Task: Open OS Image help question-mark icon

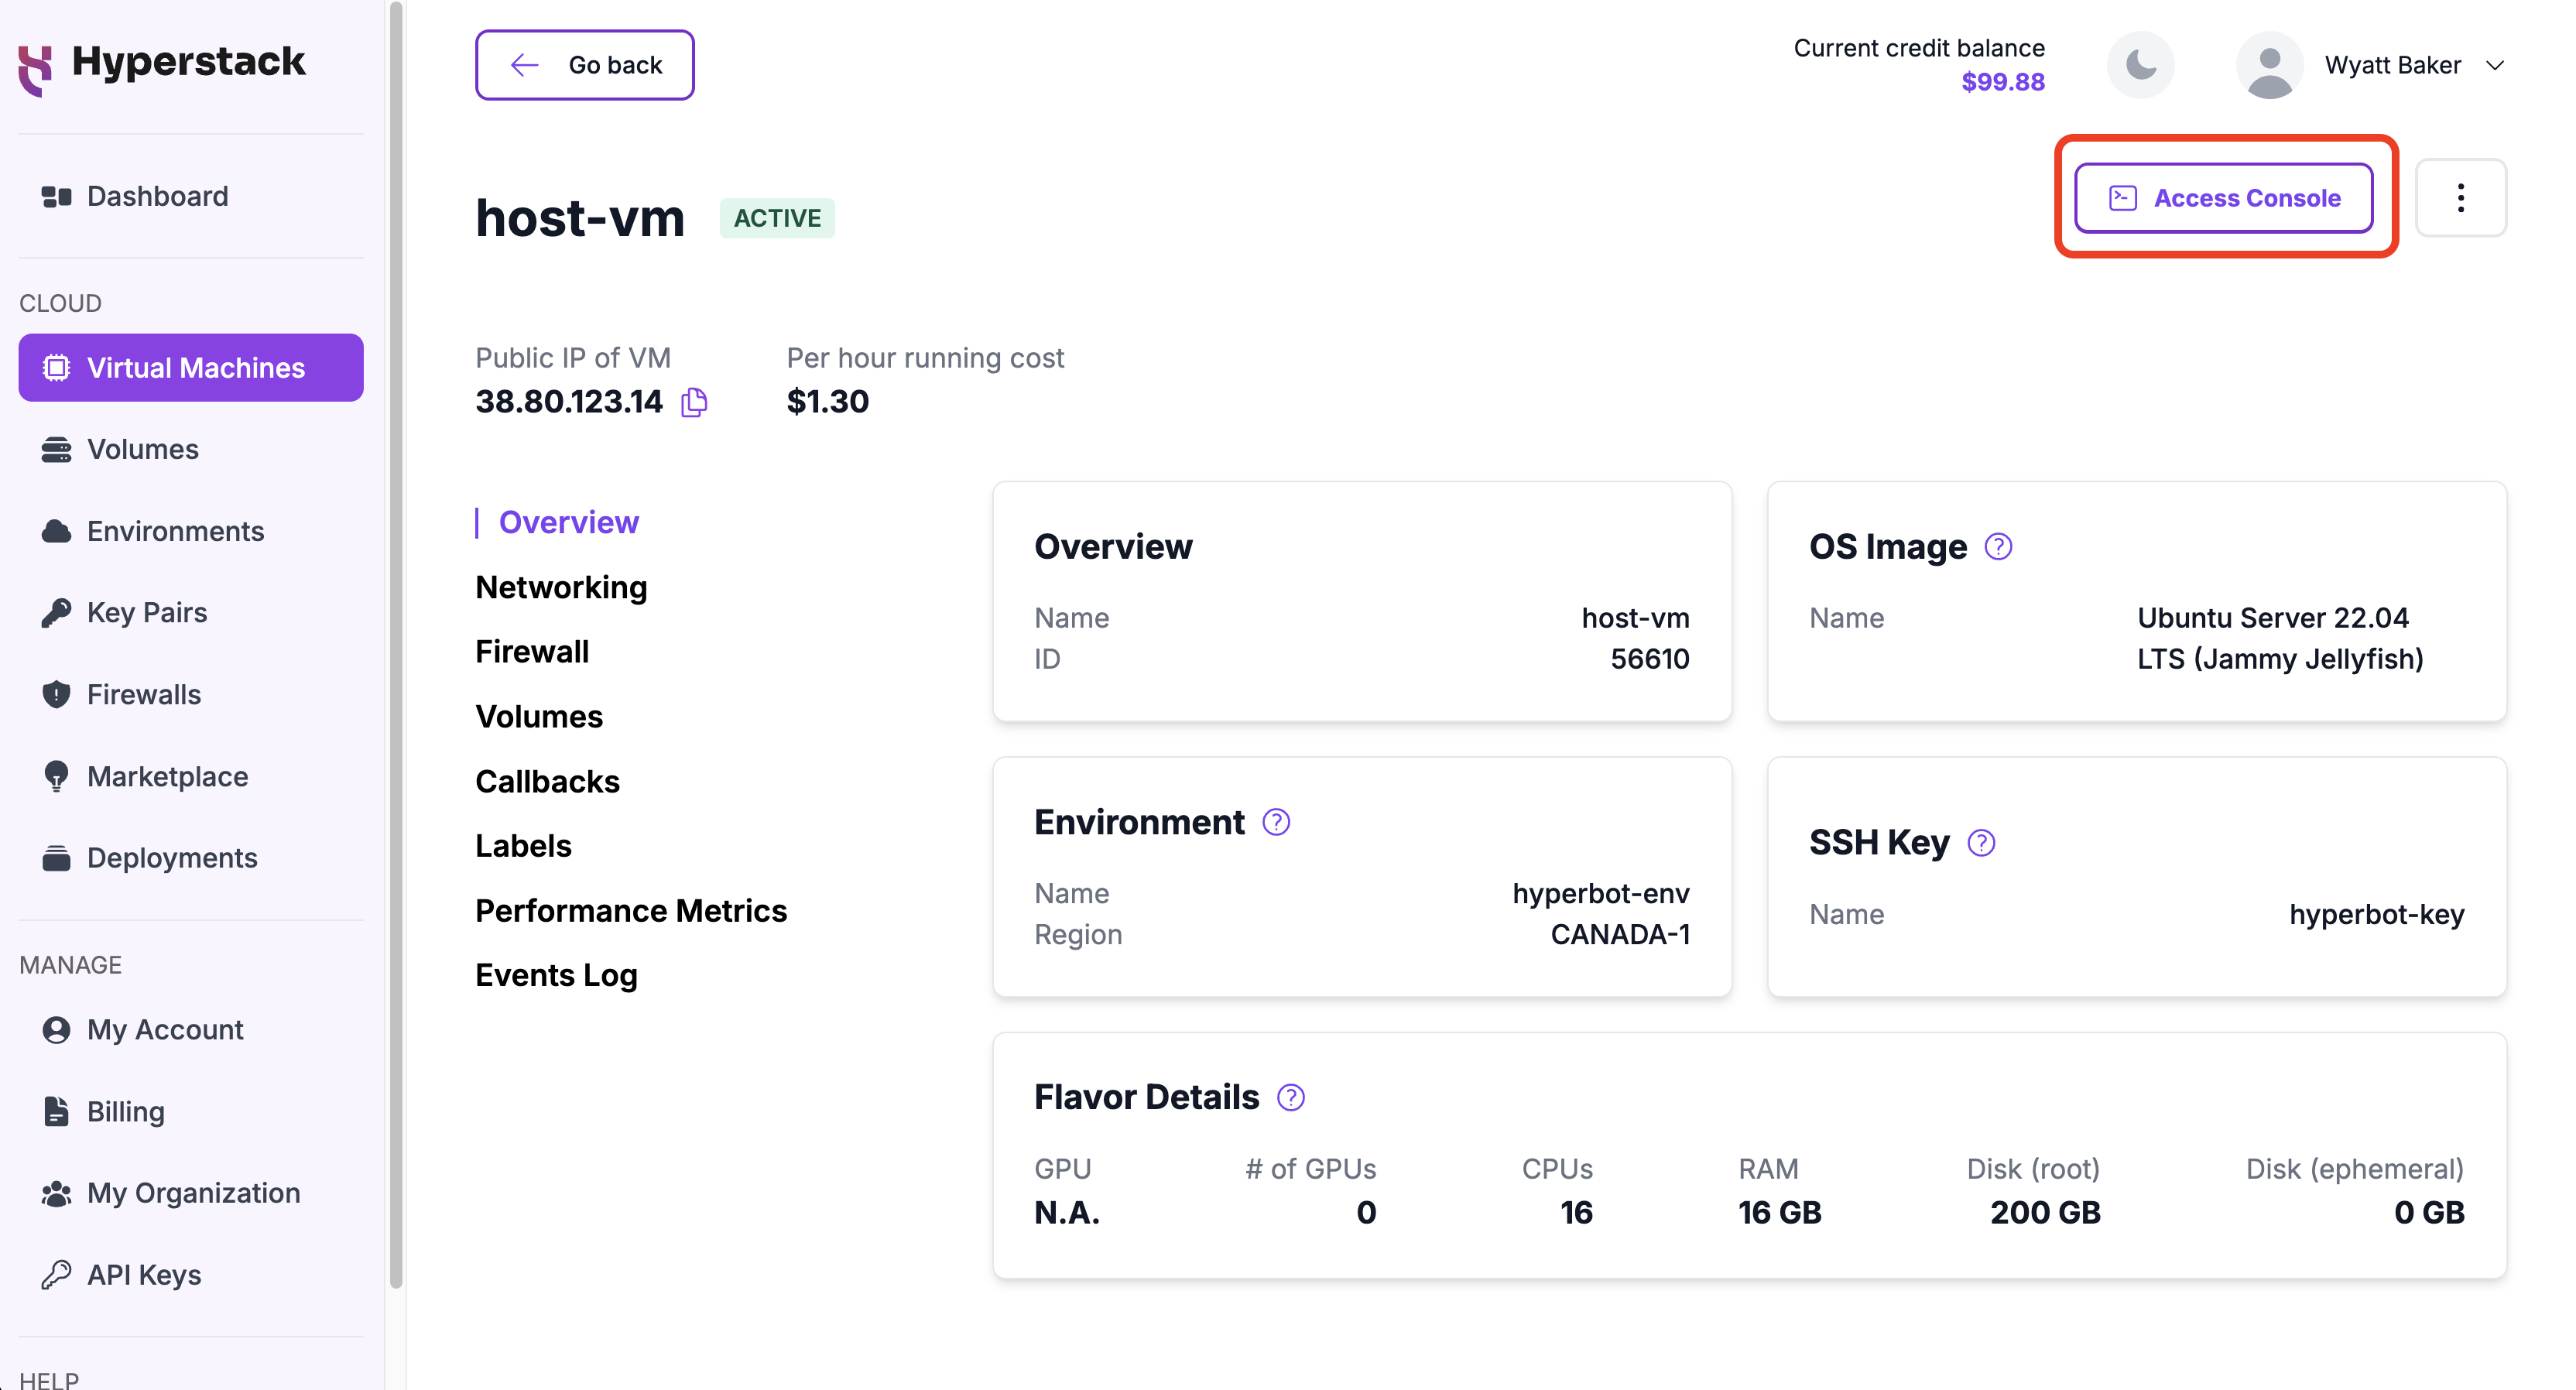Action: pyautogui.click(x=1998, y=547)
